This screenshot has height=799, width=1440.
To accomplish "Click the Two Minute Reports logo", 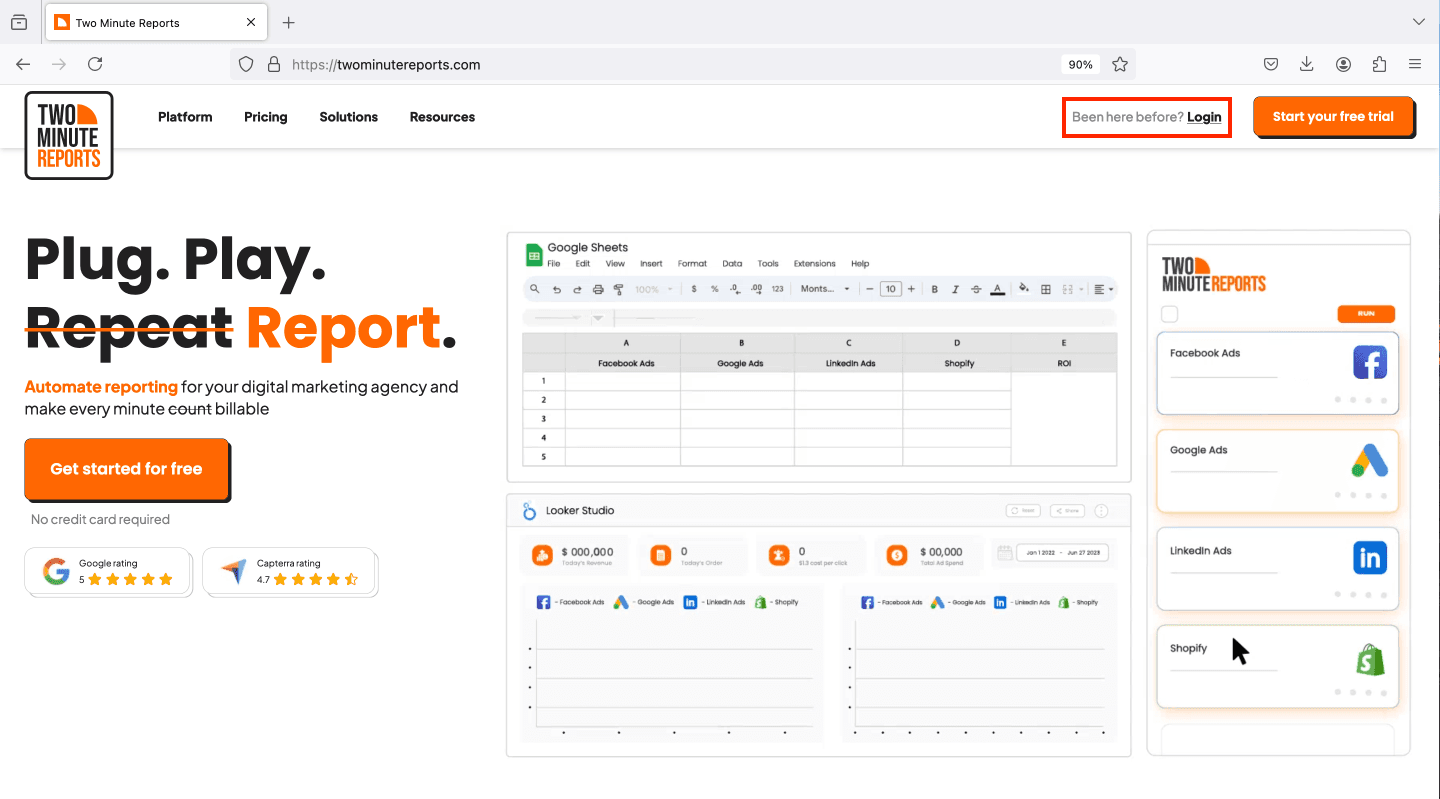I will click(x=69, y=136).
